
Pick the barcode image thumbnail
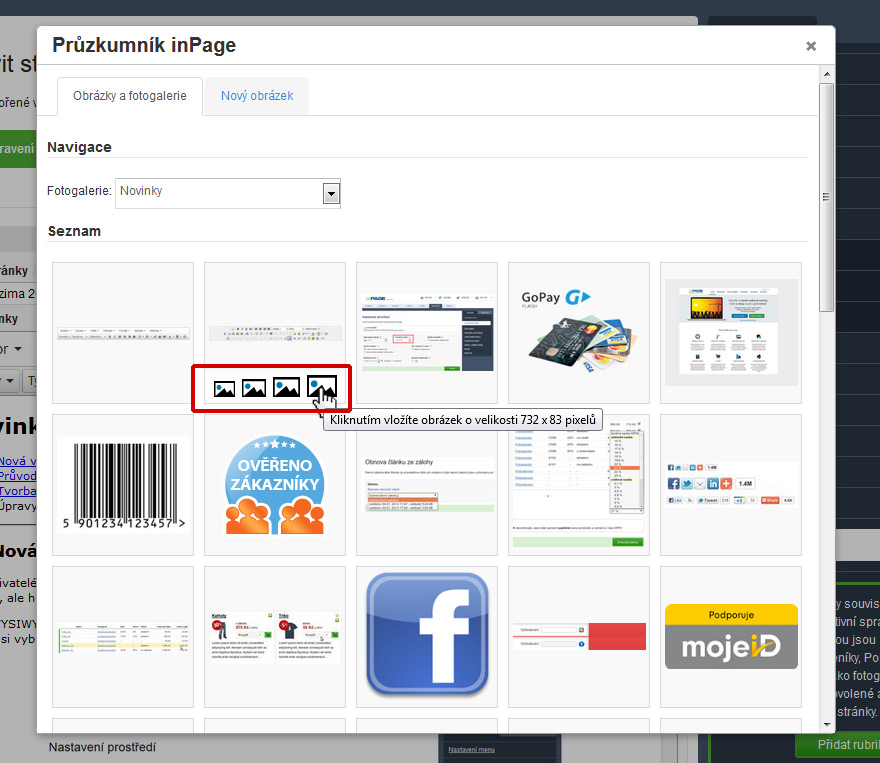(x=123, y=485)
